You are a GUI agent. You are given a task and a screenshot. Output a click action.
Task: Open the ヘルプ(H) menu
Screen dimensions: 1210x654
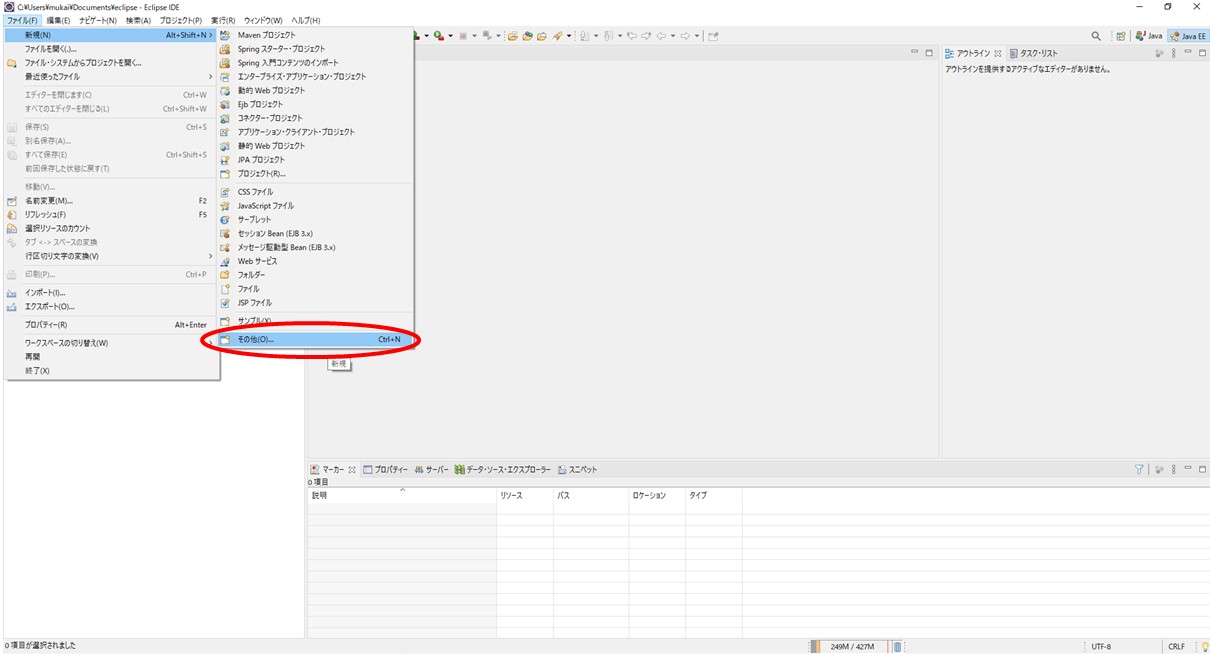click(306, 20)
